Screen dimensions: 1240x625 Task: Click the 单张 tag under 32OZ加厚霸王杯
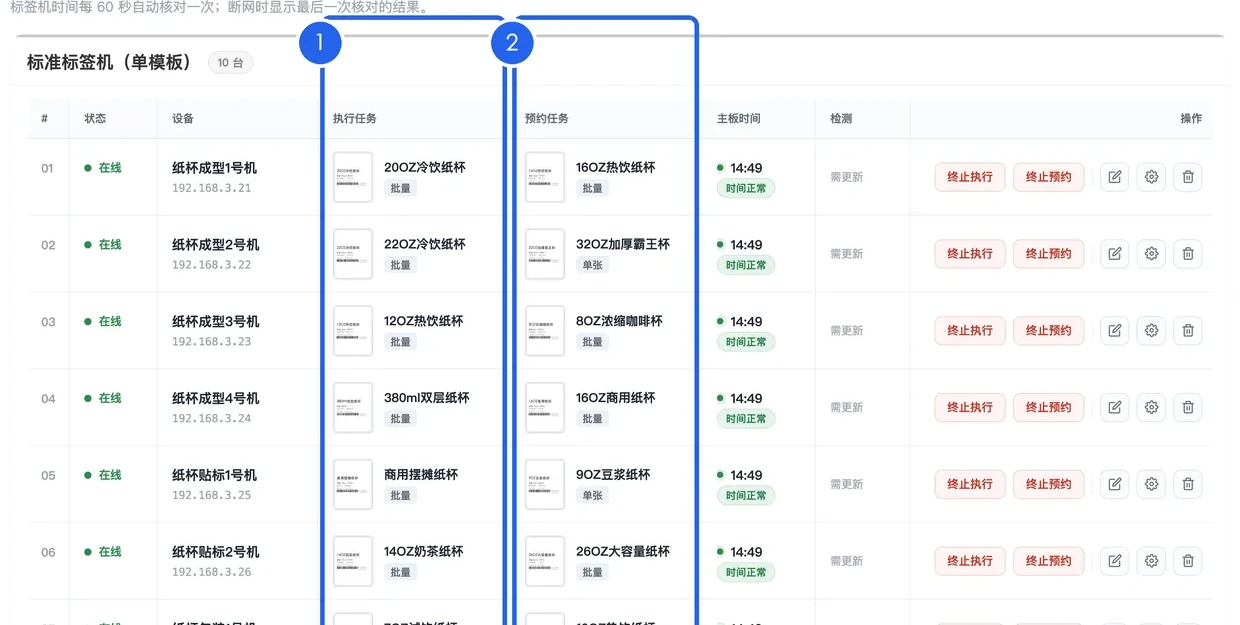[x=592, y=265]
